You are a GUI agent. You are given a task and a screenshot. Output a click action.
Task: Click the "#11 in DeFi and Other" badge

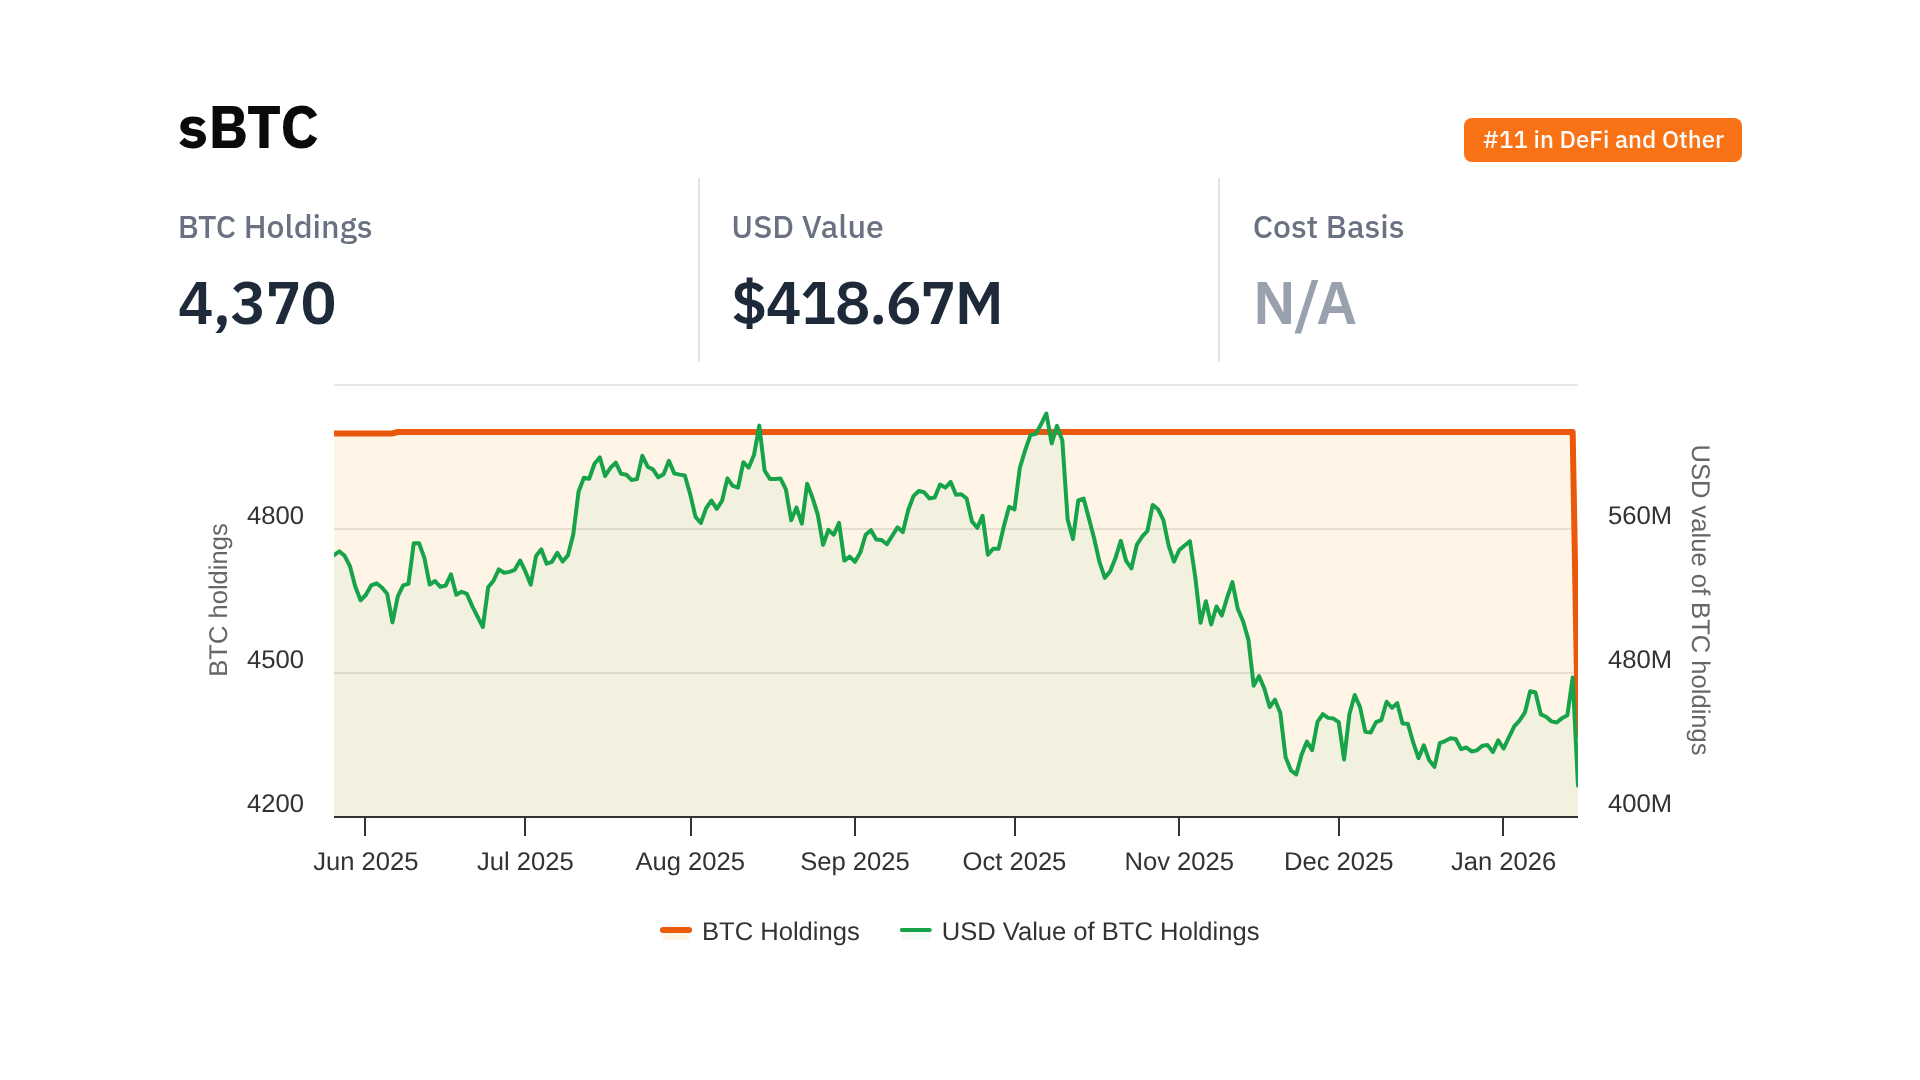coord(1602,140)
